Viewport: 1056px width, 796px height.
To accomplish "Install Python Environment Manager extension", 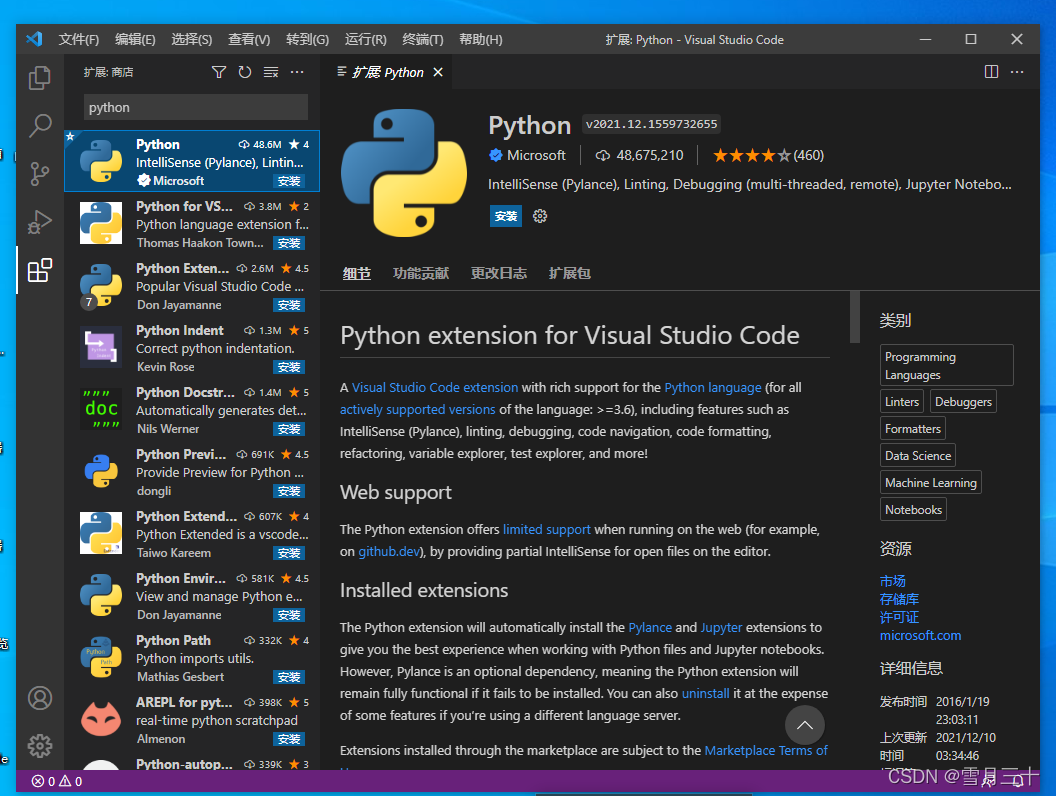I will click(x=289, y=615).
